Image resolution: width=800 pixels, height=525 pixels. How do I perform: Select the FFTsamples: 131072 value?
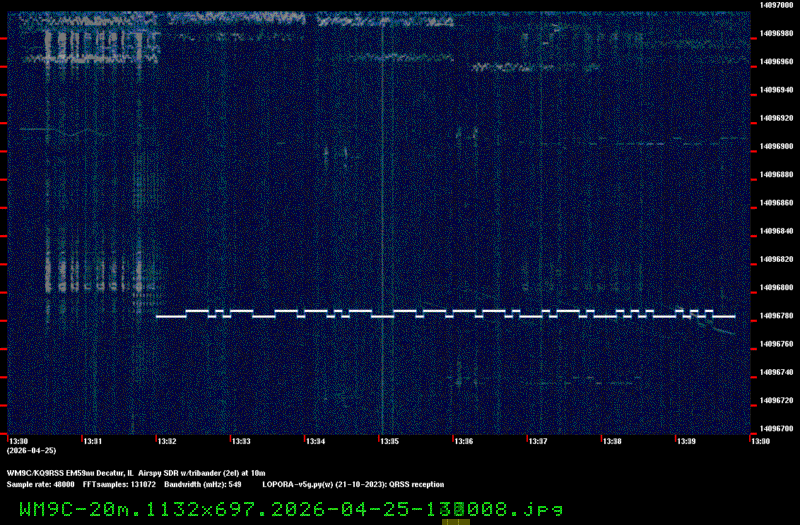point(119,485)
